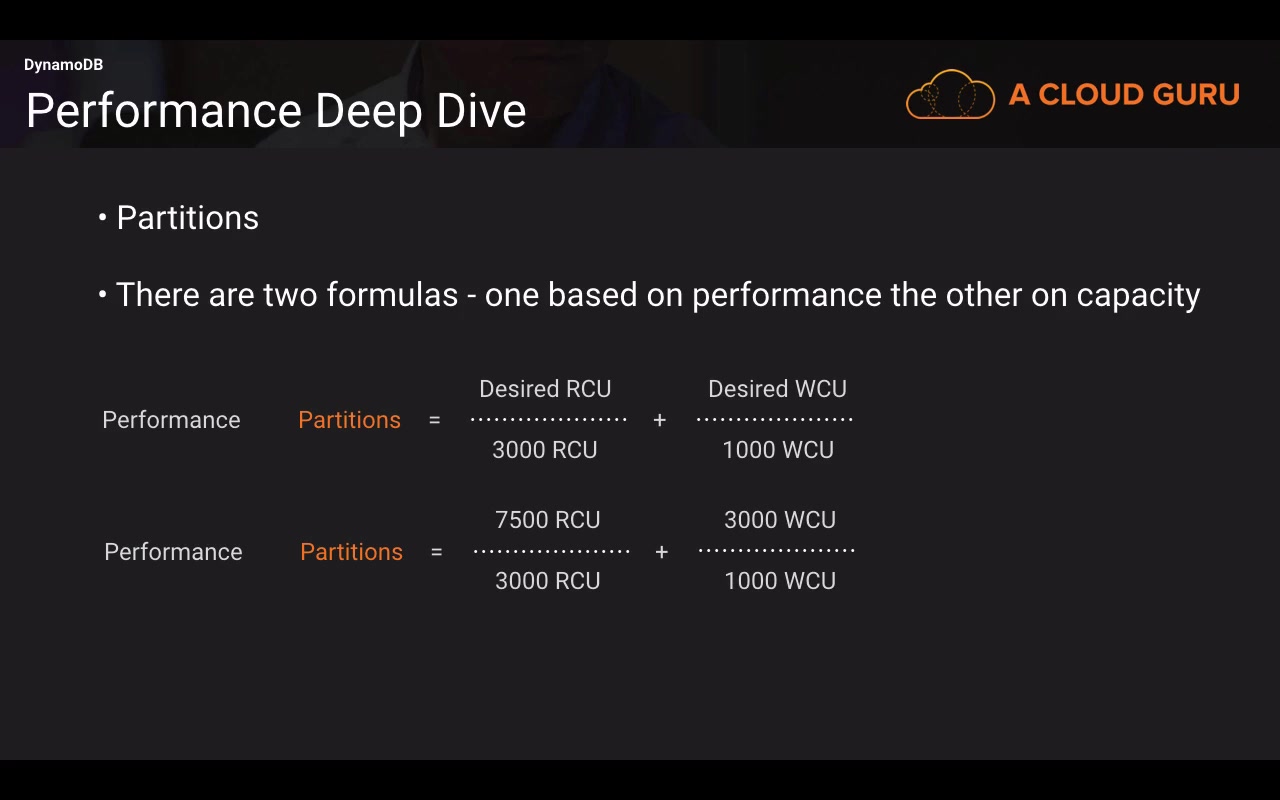This screenshot has width=1280, height=800.
Task: Click the "There are two formulas" bullet line
Action: point(657,295)
